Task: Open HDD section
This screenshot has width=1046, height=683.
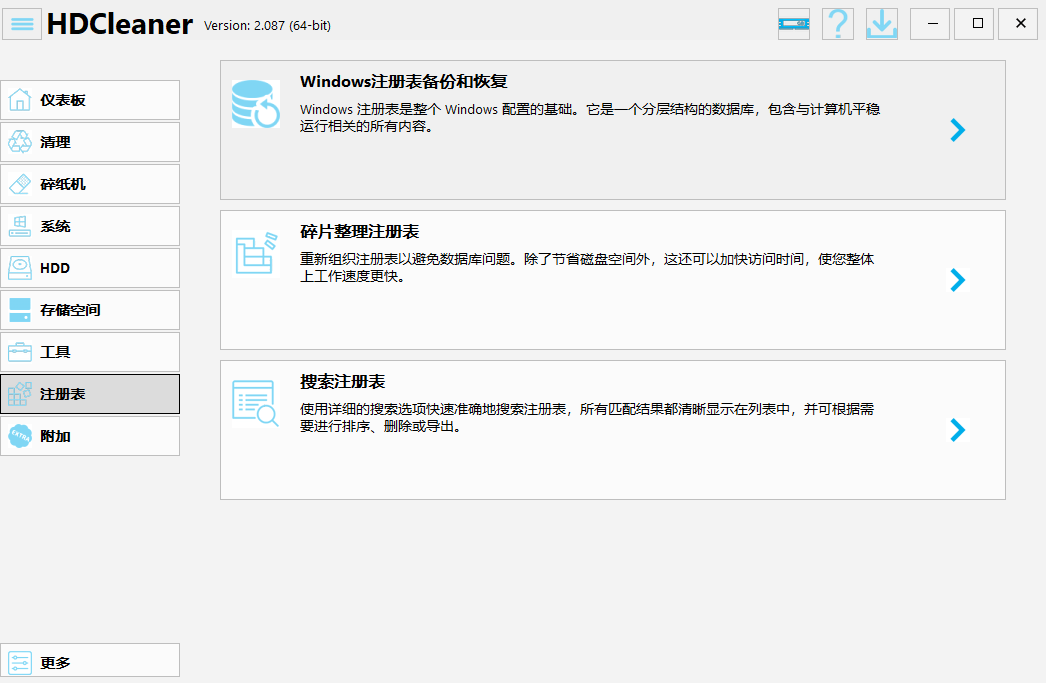Action: (x=90, y=268)
